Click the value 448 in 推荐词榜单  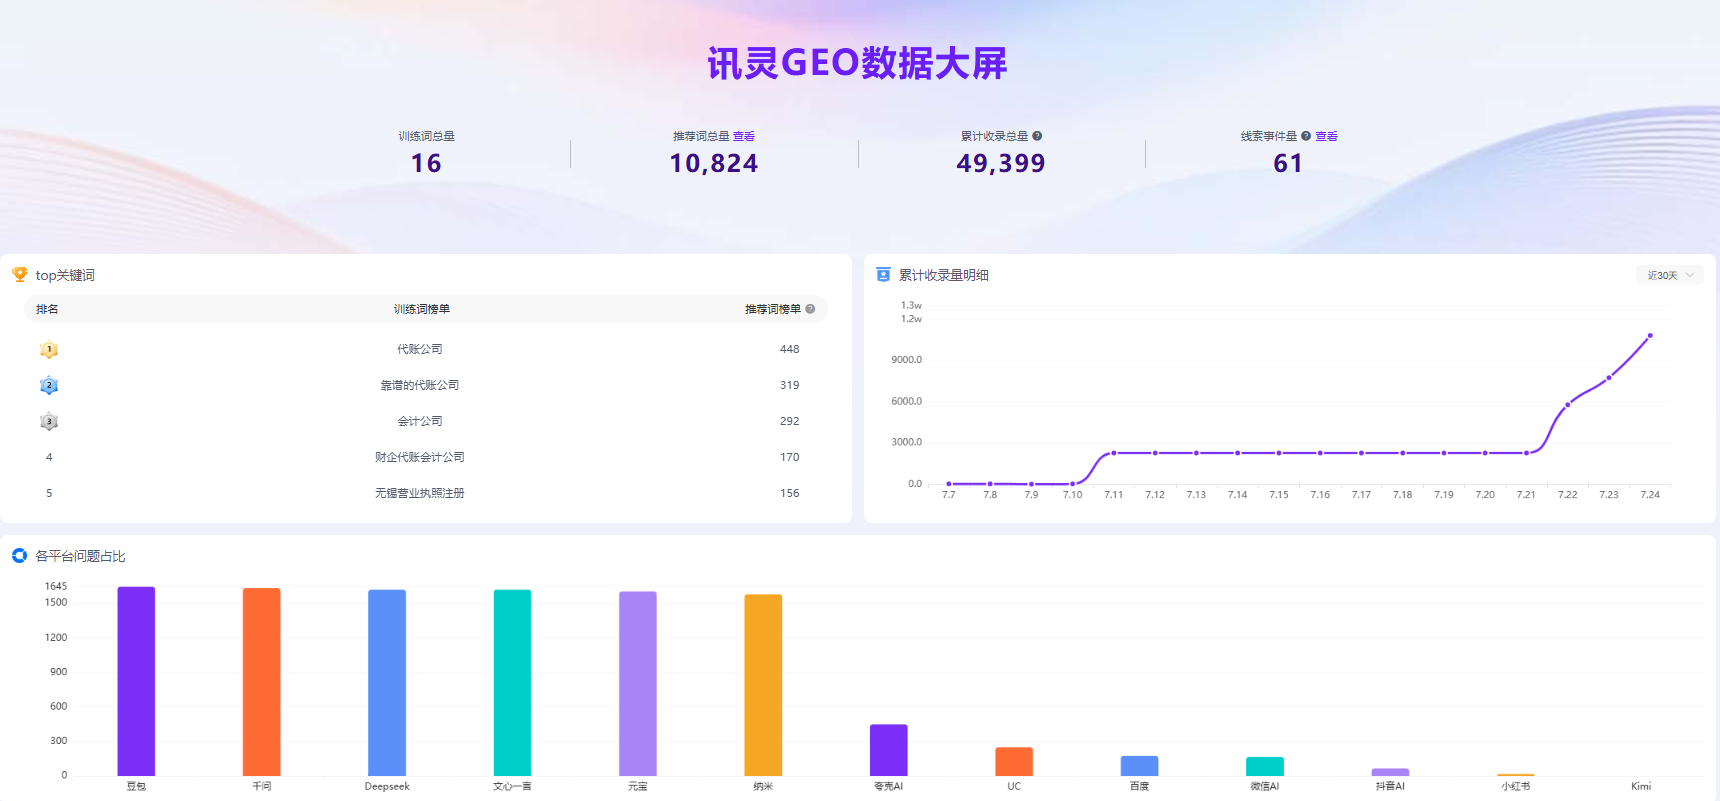point(790,349)
